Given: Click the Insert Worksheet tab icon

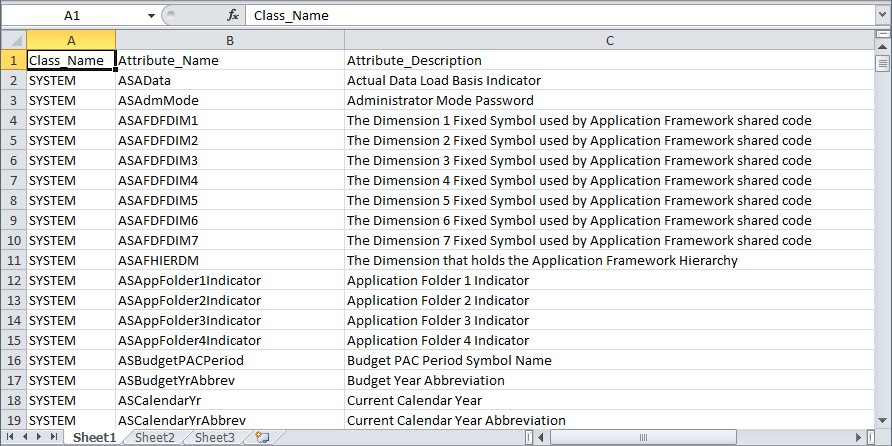Looking at the screenshot, I should [262, 437].
